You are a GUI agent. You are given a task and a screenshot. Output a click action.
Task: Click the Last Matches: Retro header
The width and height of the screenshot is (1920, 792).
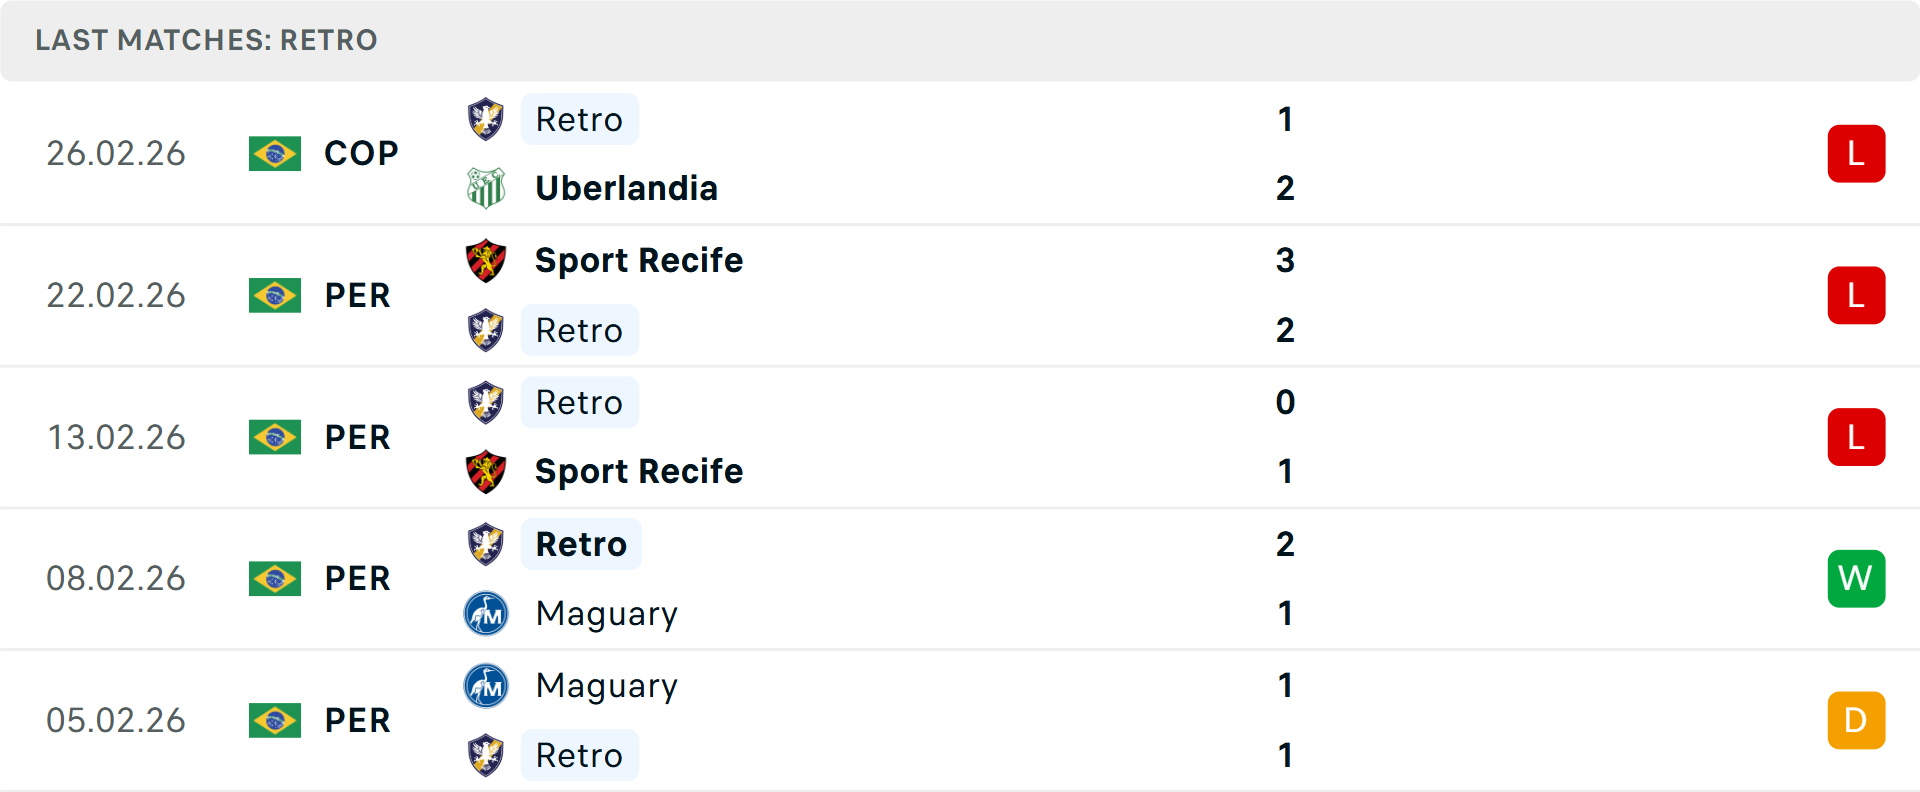(x=206, y=40)
